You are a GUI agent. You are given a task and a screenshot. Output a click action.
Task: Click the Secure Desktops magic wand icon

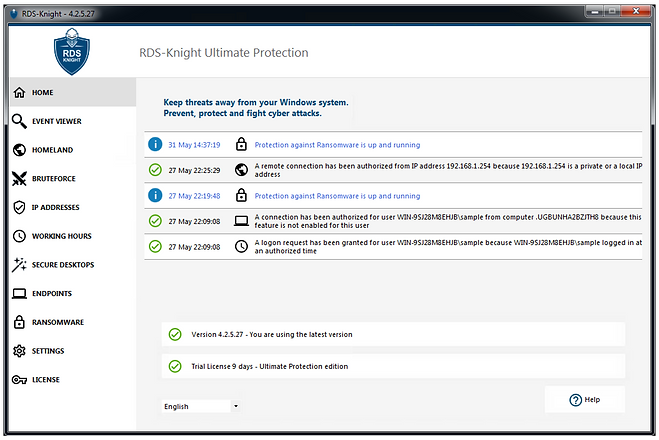19,265
